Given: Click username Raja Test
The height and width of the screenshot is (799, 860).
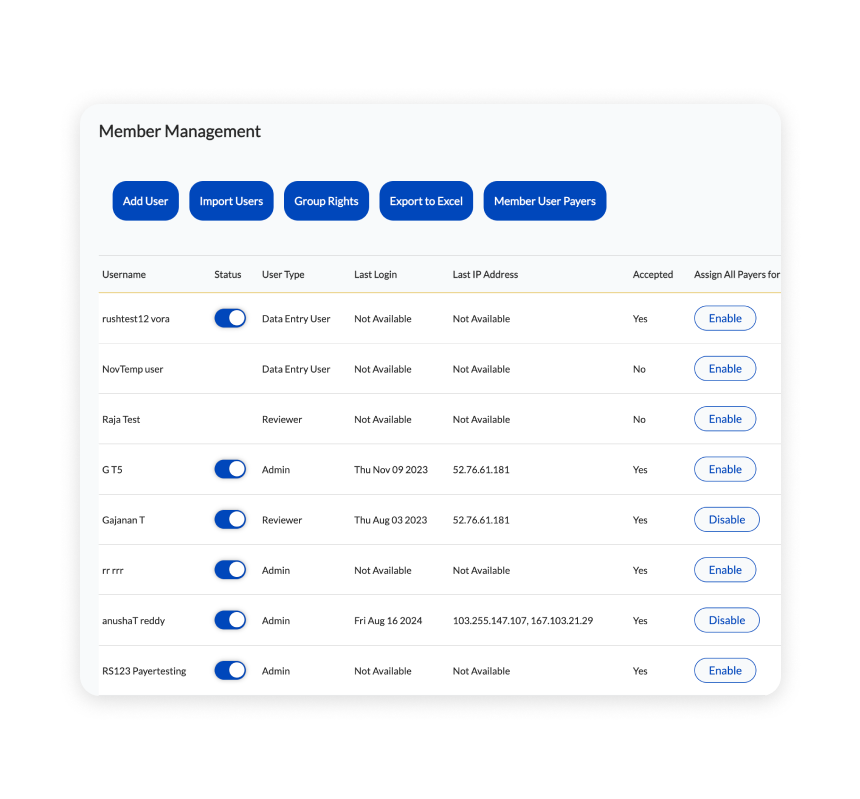Looking at the screenshot, I should [121, 420].
